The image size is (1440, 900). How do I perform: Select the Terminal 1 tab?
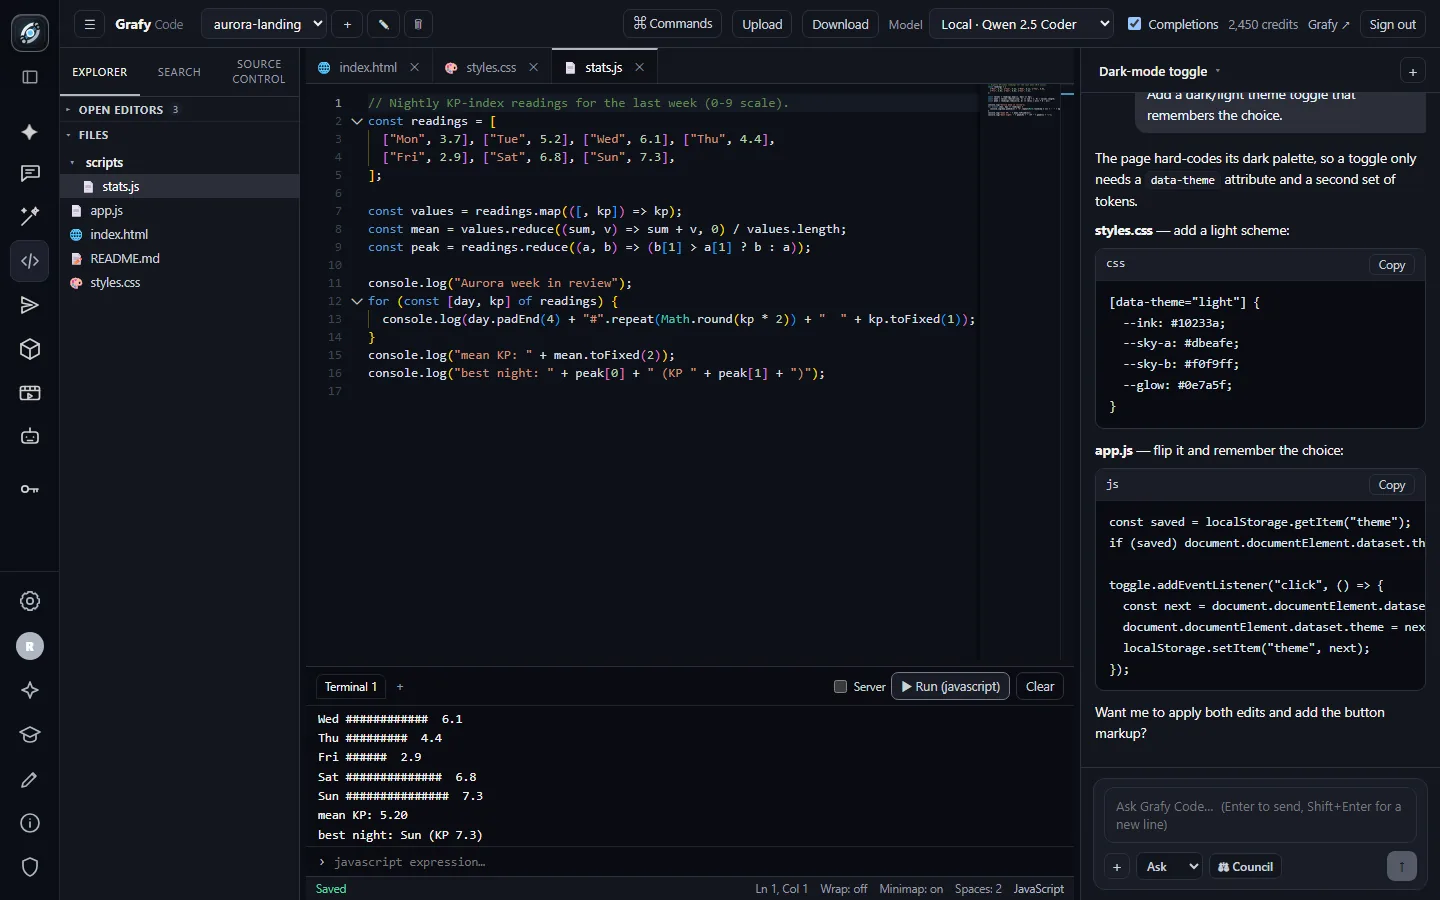pyautogui.click(x=351, y=687)
